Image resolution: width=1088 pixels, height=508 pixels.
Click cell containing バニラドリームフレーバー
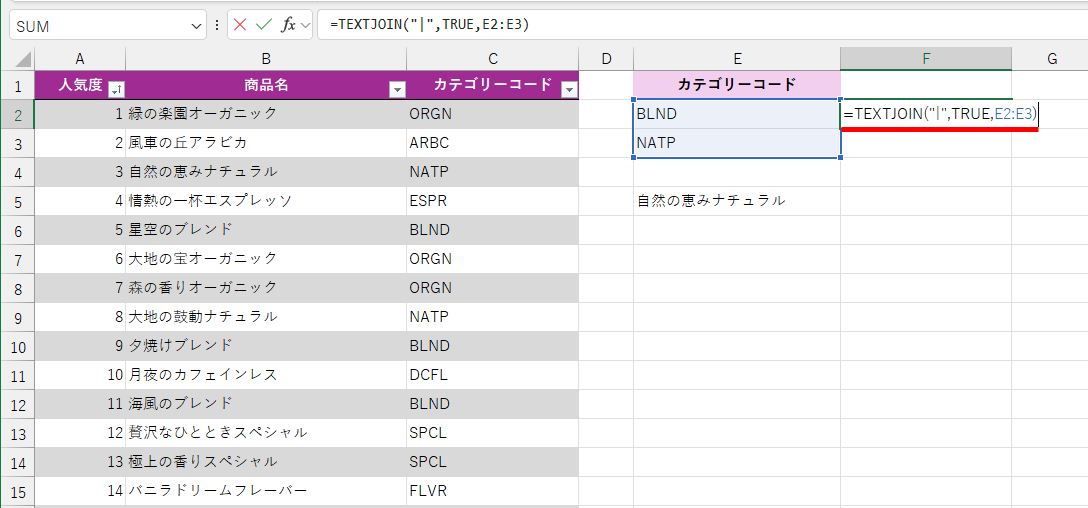pos(266,491)
